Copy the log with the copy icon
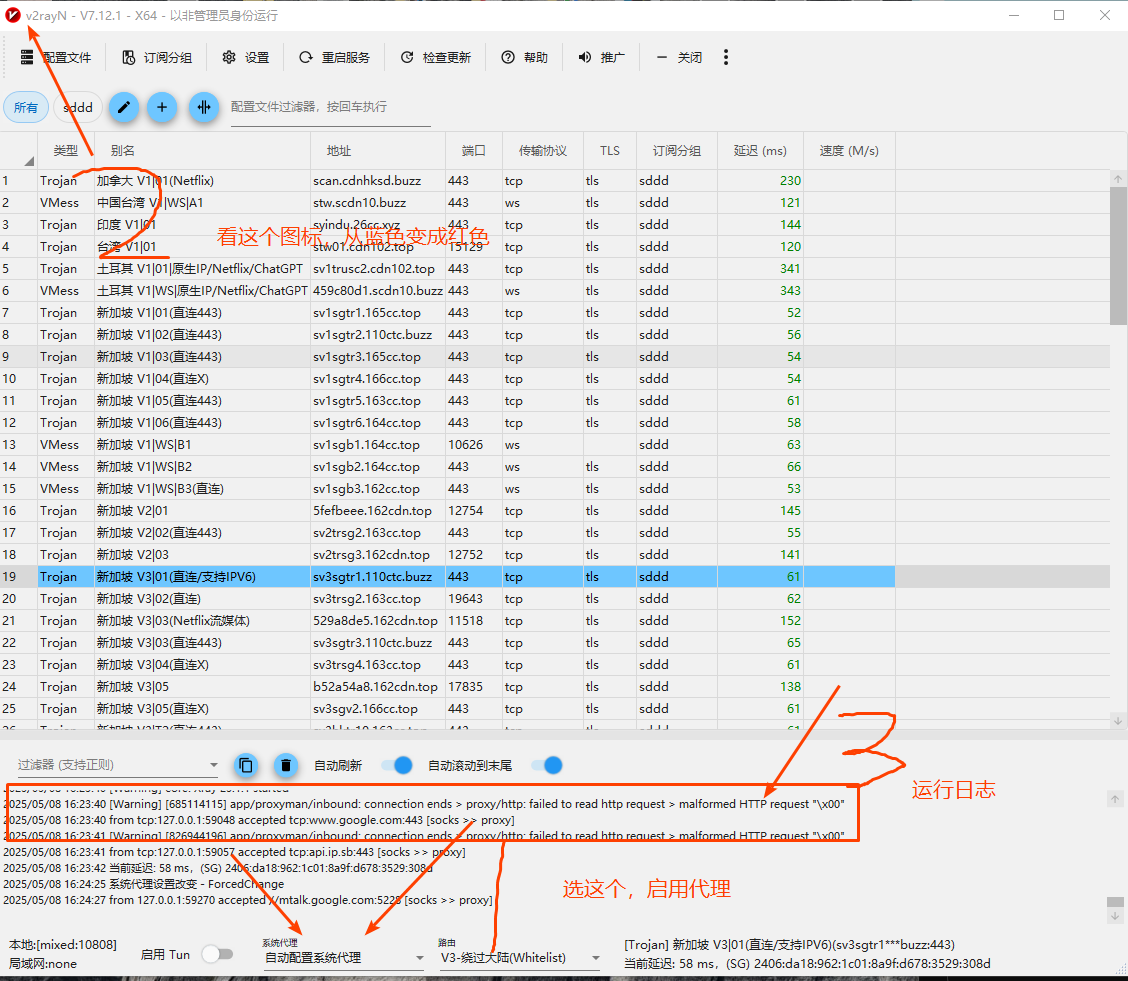The width and height of the screenshot is (1128, 981). [x=245, y=766]
